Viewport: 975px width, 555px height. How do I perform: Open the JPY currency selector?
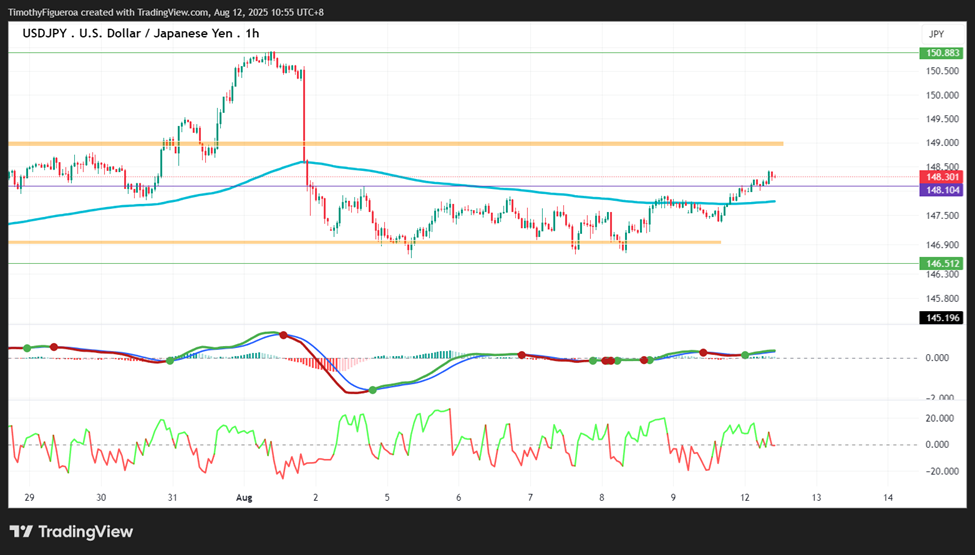[x=936, y=34]
